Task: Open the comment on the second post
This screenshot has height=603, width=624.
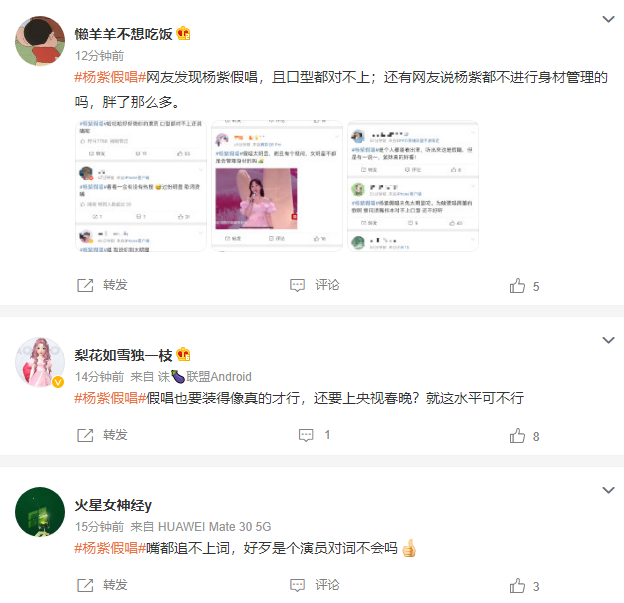Action: pos(314,435)
